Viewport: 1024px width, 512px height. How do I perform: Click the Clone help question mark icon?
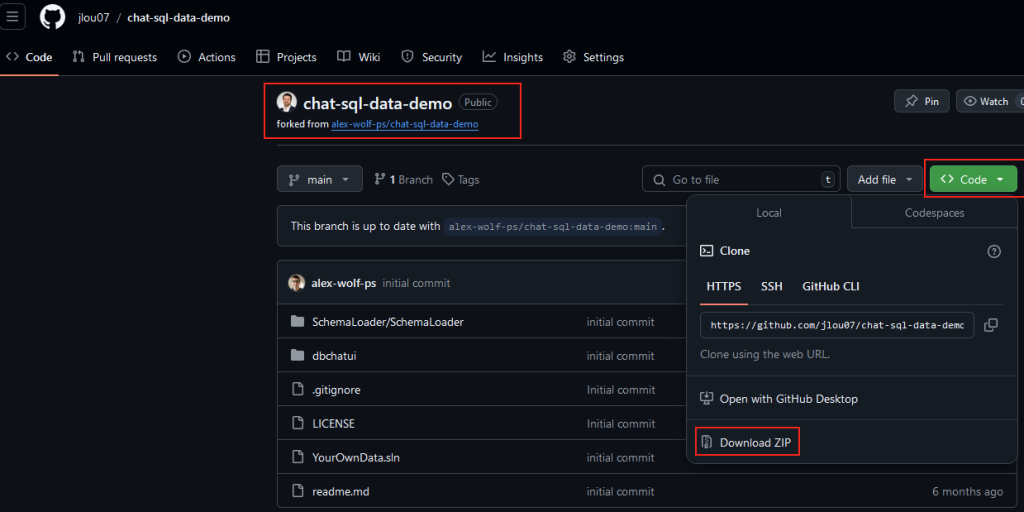click(994, 251)
